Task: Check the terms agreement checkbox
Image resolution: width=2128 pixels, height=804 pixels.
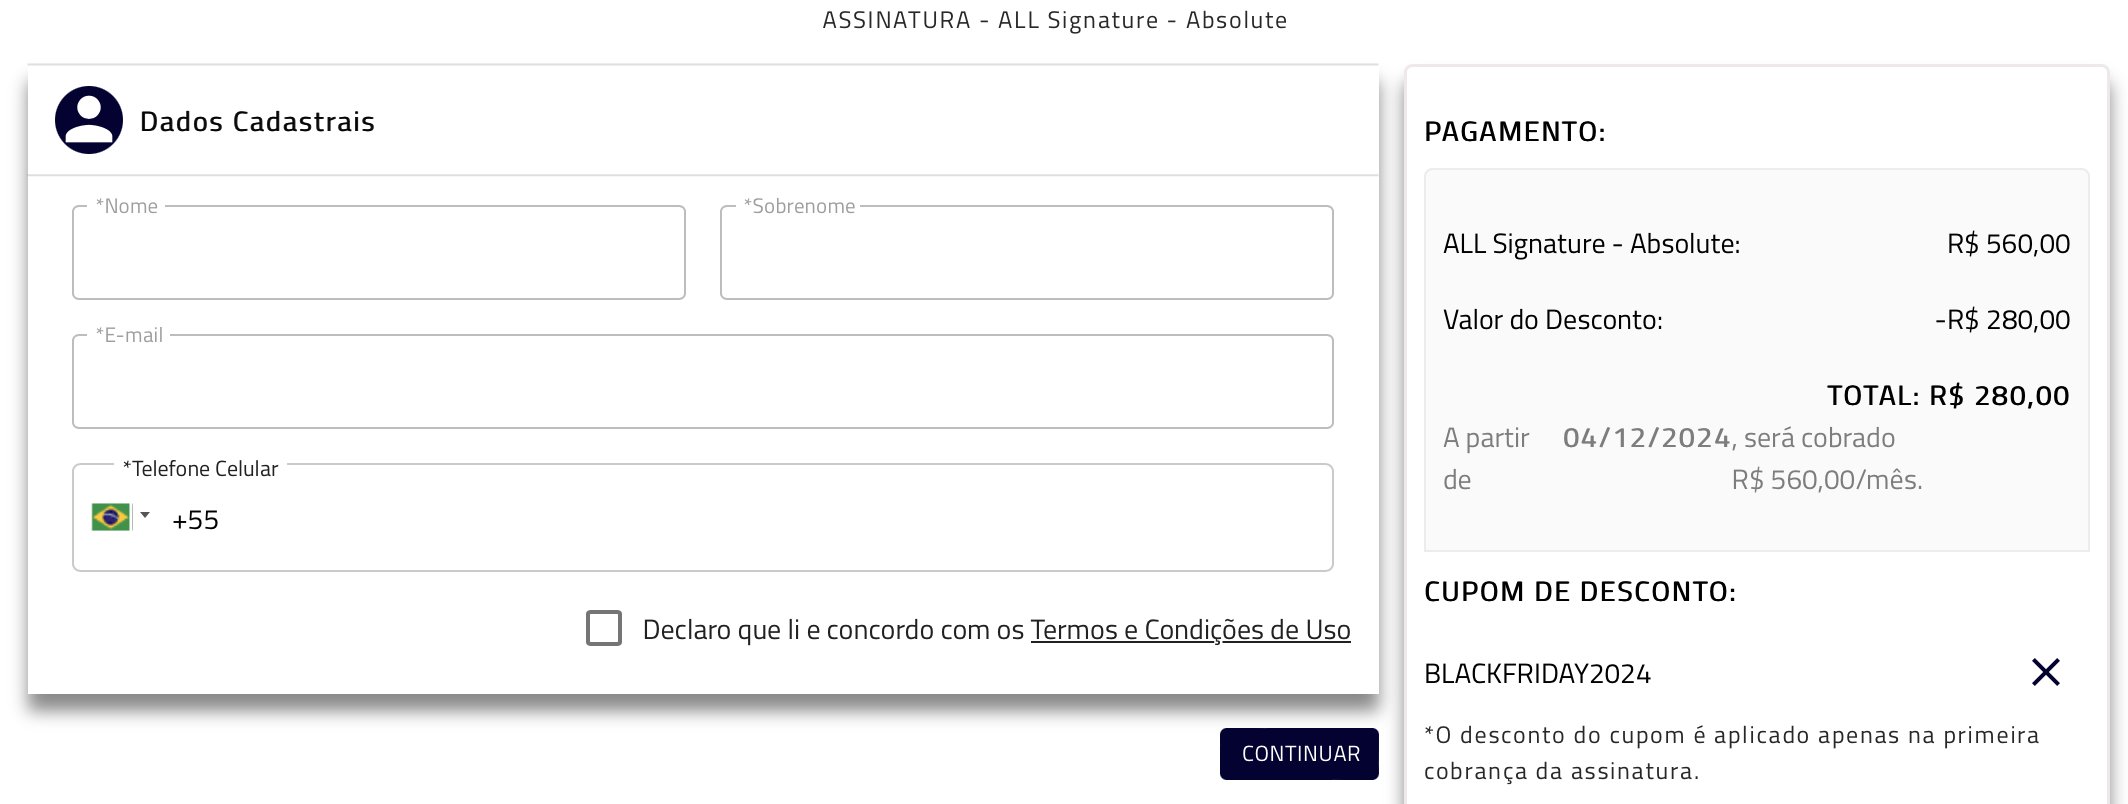Action: [604, 628]
